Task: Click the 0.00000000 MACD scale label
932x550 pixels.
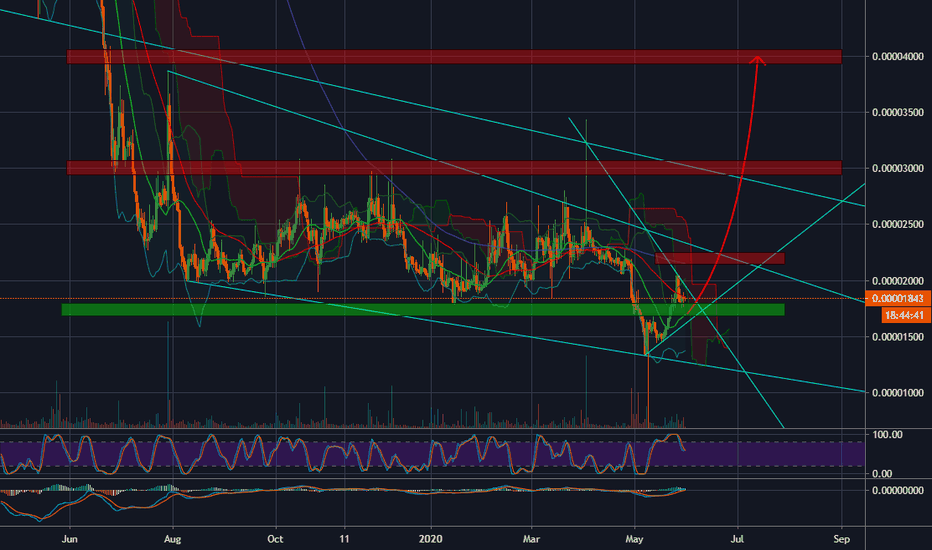Action: [898, 491]
